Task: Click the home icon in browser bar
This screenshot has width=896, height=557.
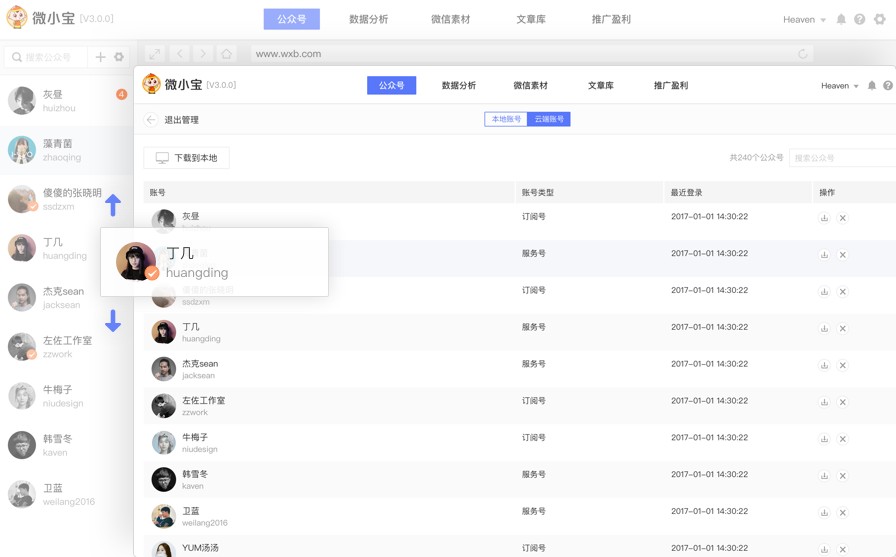Action: tap(226, 54)
